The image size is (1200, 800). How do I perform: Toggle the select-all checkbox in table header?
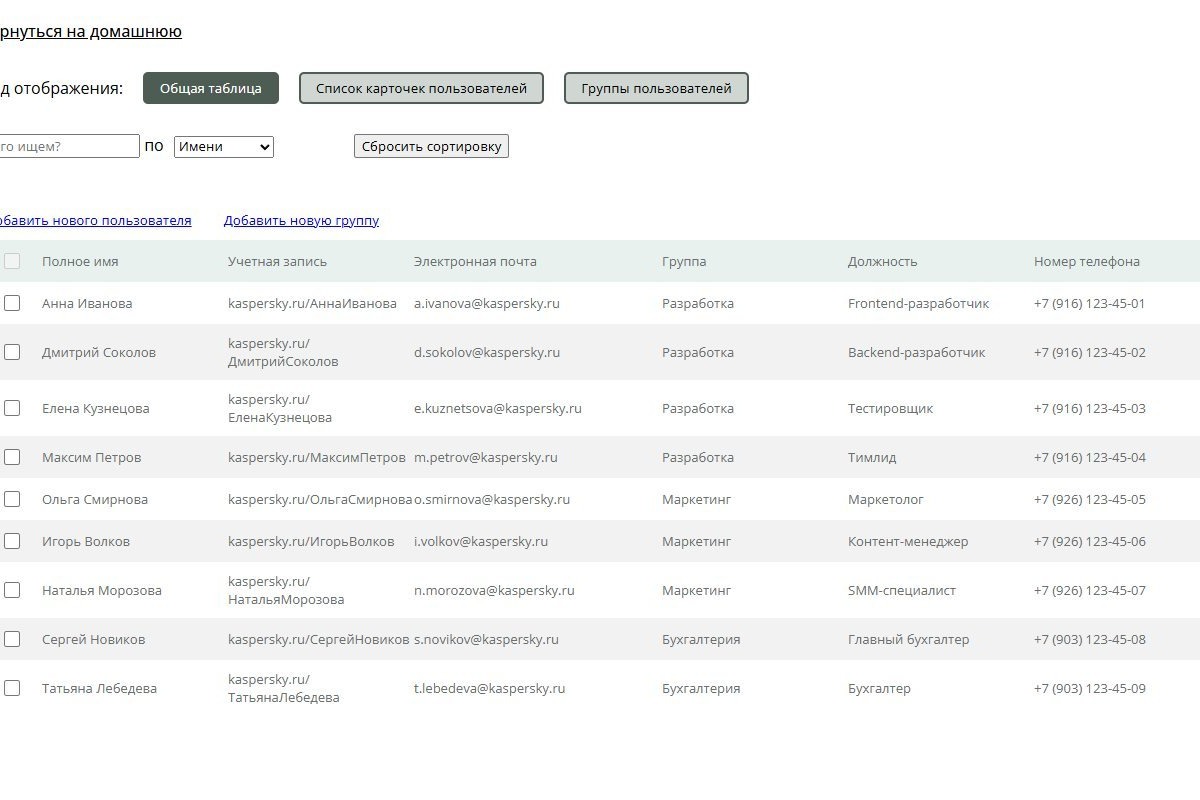[12, 261]
